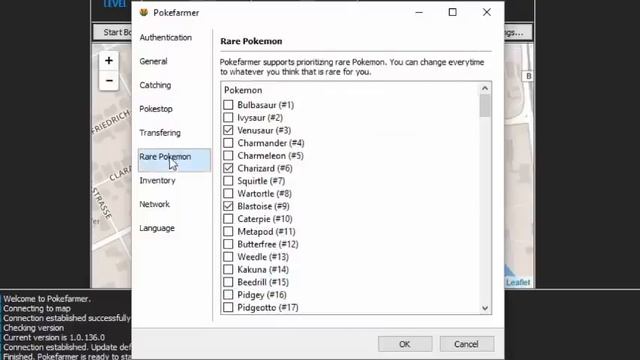Click the Settings button in main window

[518, 32]
